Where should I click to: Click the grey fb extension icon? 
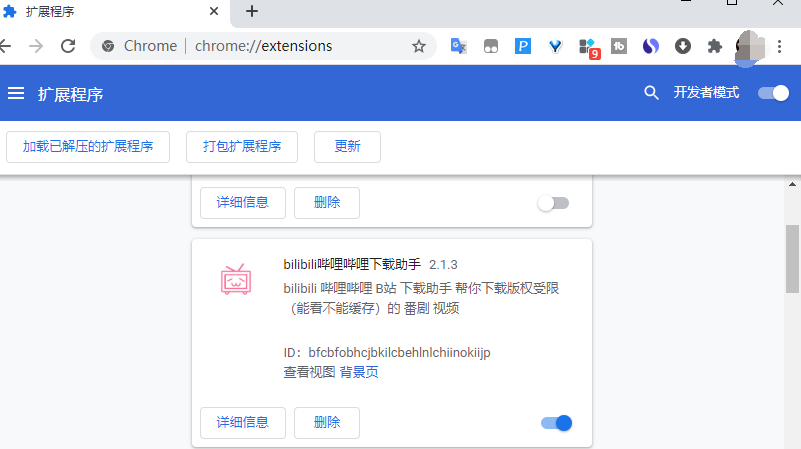(619, 46)
